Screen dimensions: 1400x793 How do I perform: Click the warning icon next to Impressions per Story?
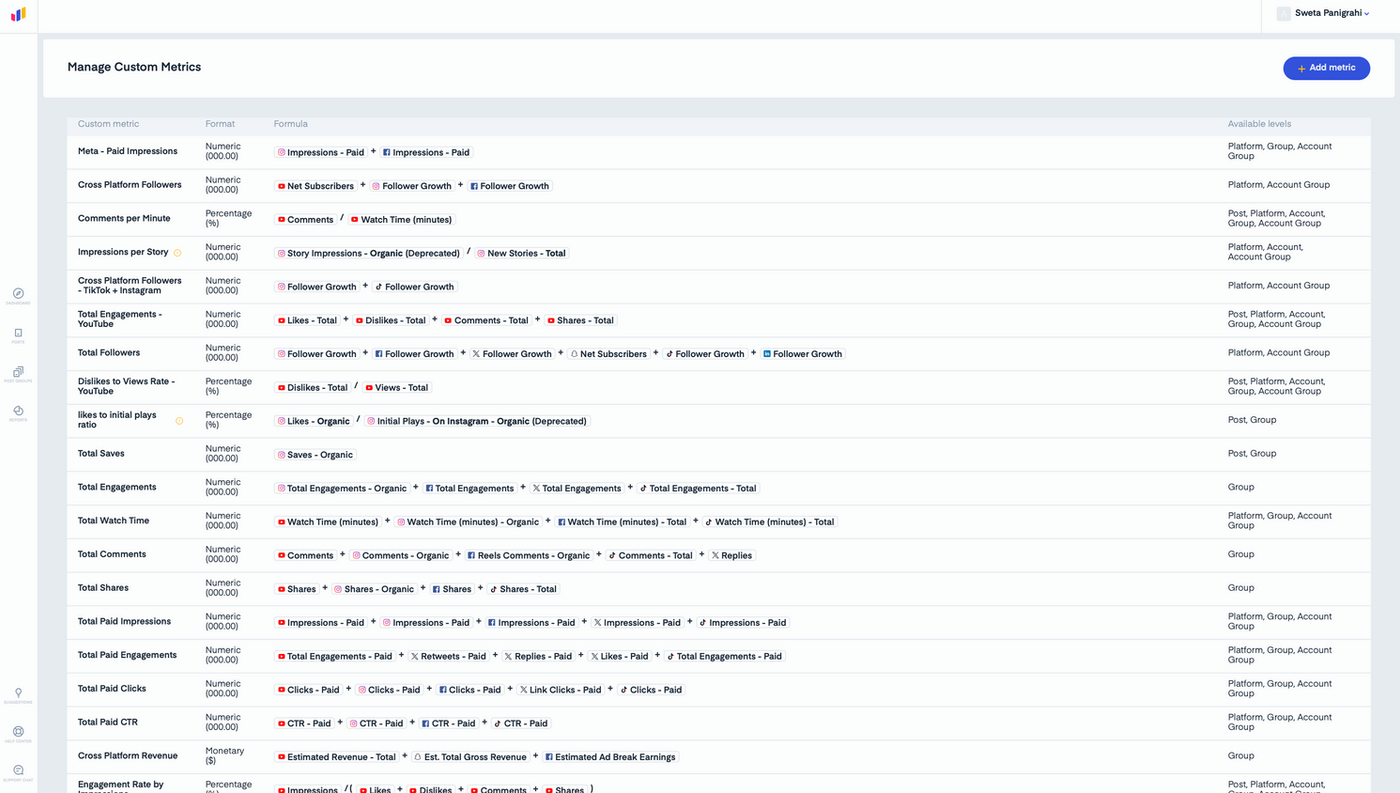[x=178, y=253]
